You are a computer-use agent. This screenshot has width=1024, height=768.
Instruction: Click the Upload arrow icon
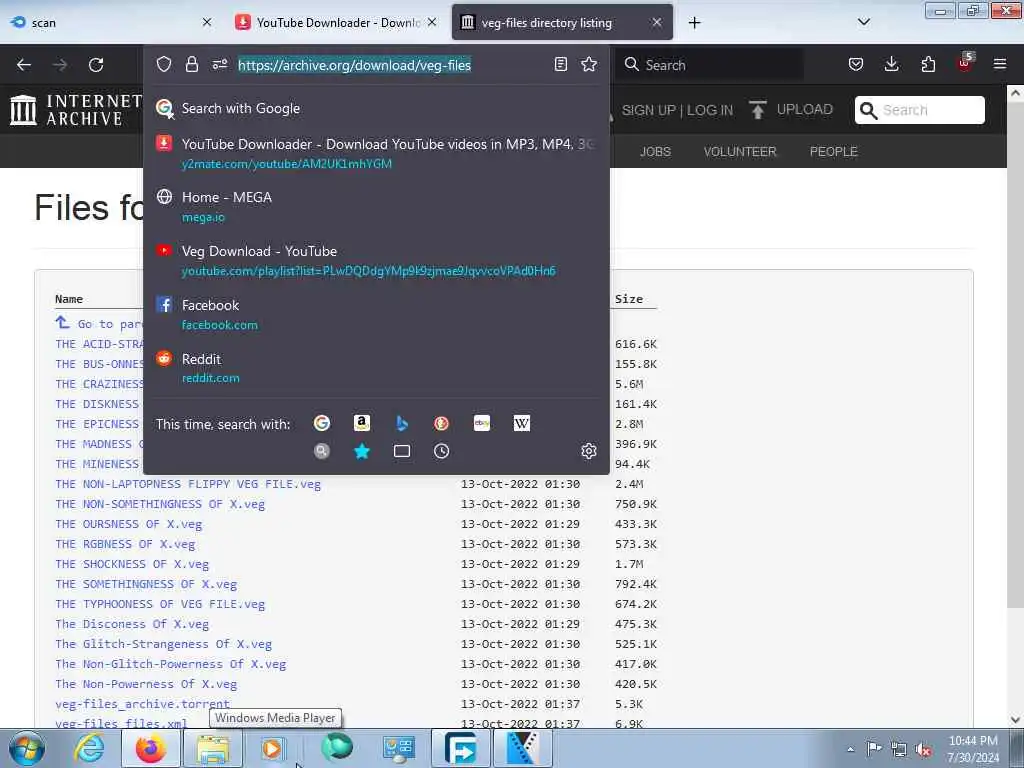tap(758, 109)
